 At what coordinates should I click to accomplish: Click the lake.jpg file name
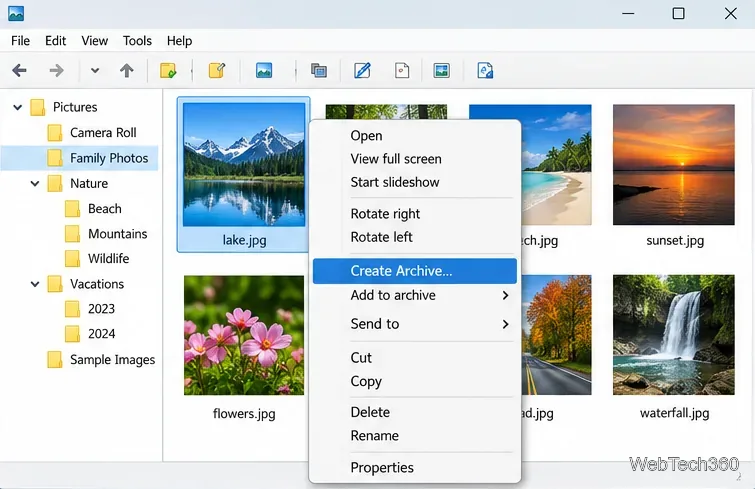pyautogui.click(x=244, y=240)
